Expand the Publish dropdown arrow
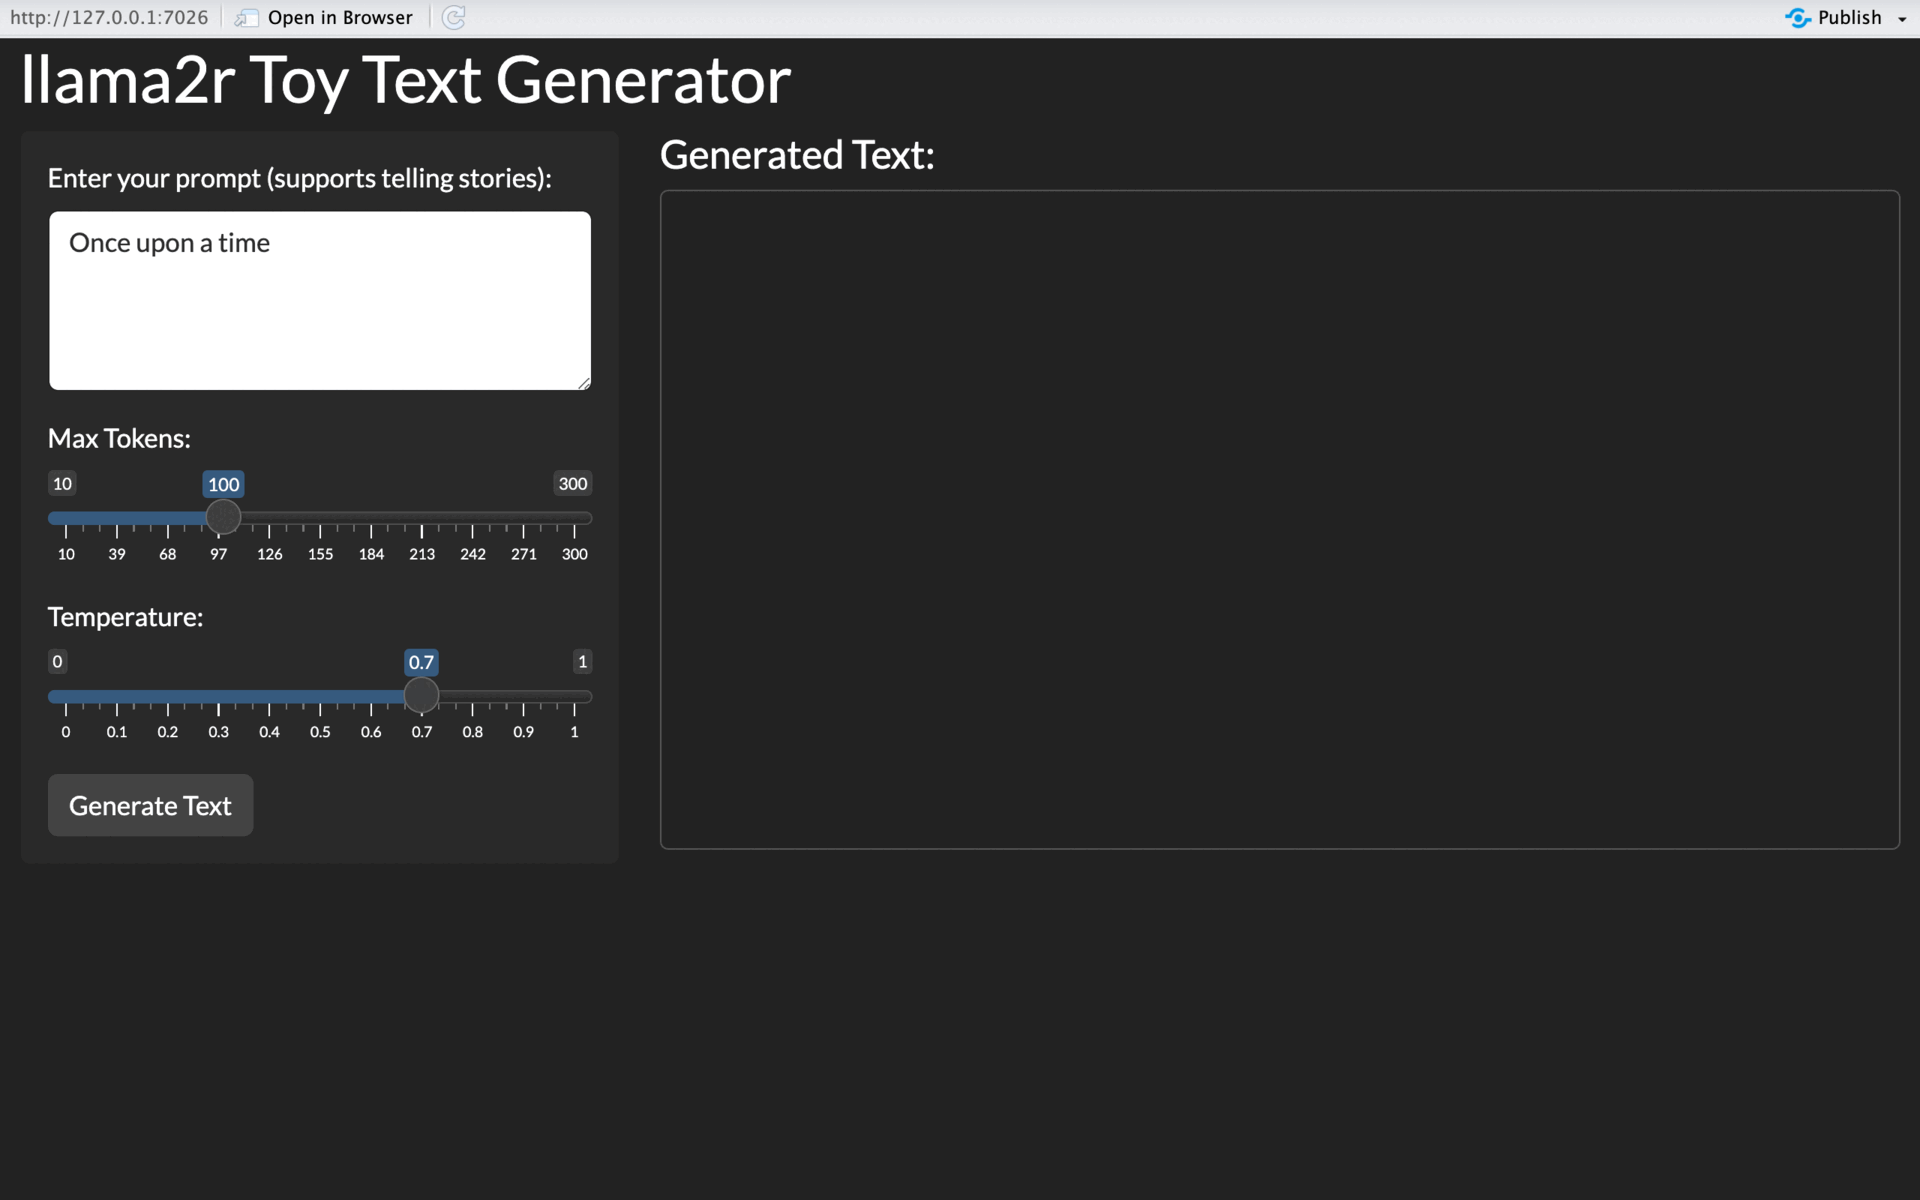This screenshot has width=1920, height=1200. coord(1902,19)
